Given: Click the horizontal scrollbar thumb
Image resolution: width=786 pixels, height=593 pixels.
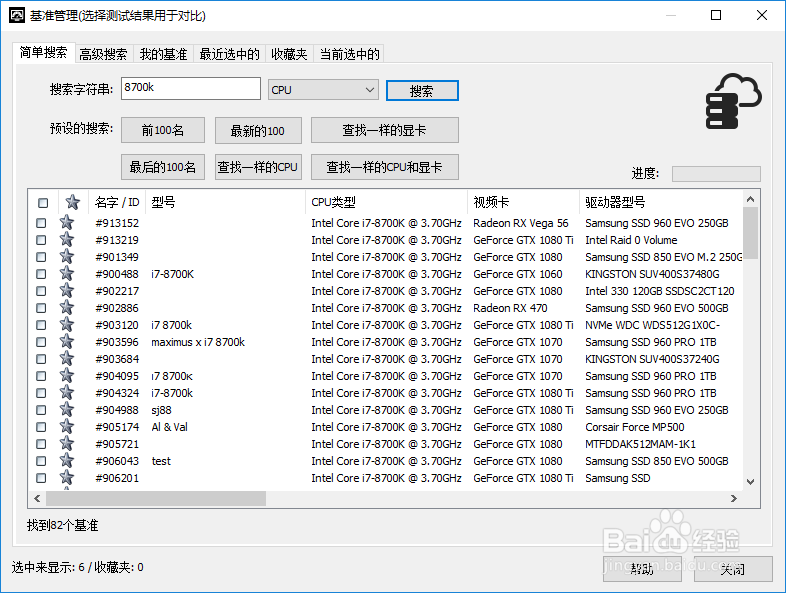Looking at the screenshot, I should [156, 498].
